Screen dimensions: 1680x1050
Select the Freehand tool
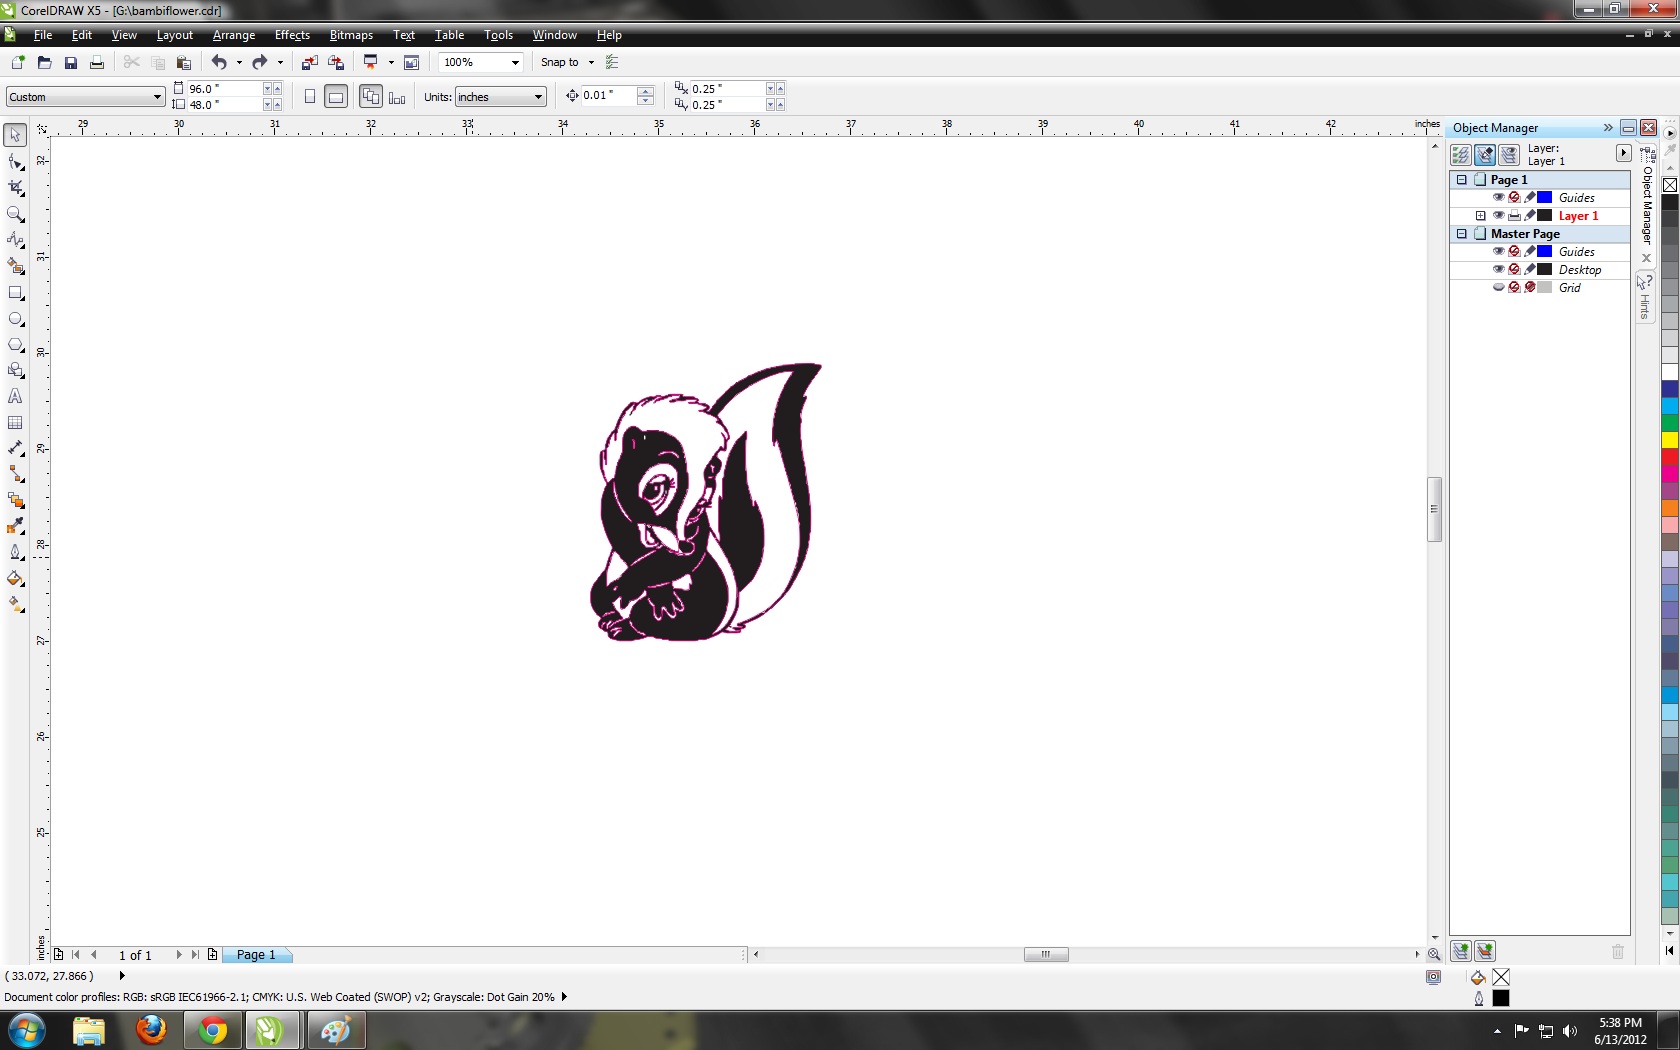tap(15, 240)
